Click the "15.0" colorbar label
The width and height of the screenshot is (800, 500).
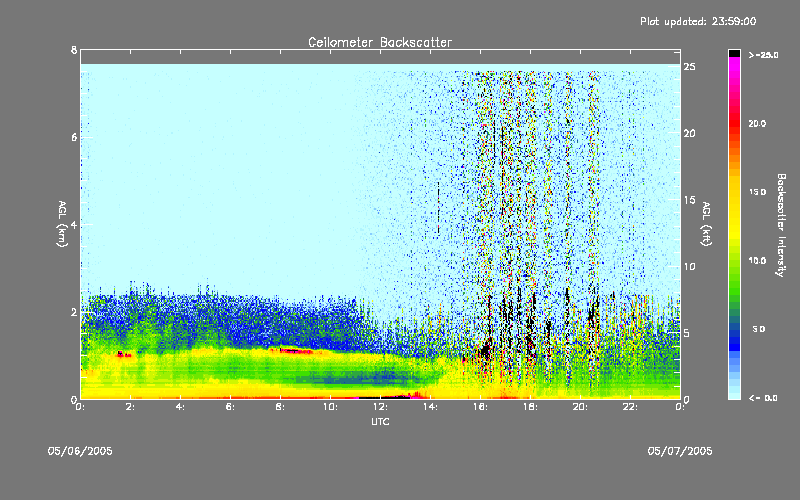tap(757, 192)
